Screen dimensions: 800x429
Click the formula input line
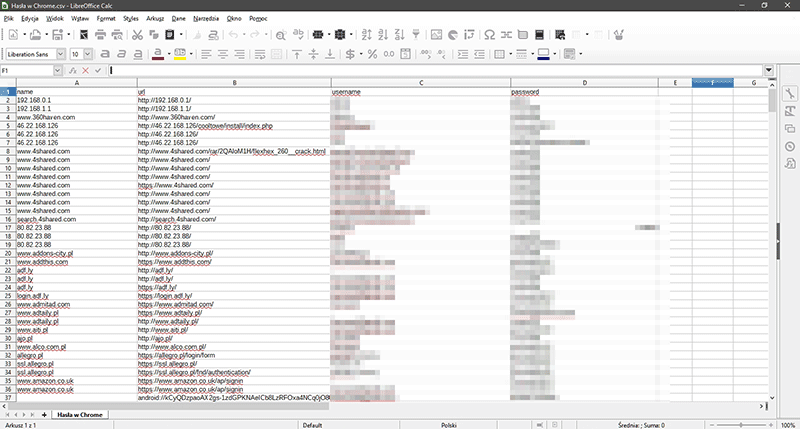point(436,70)
